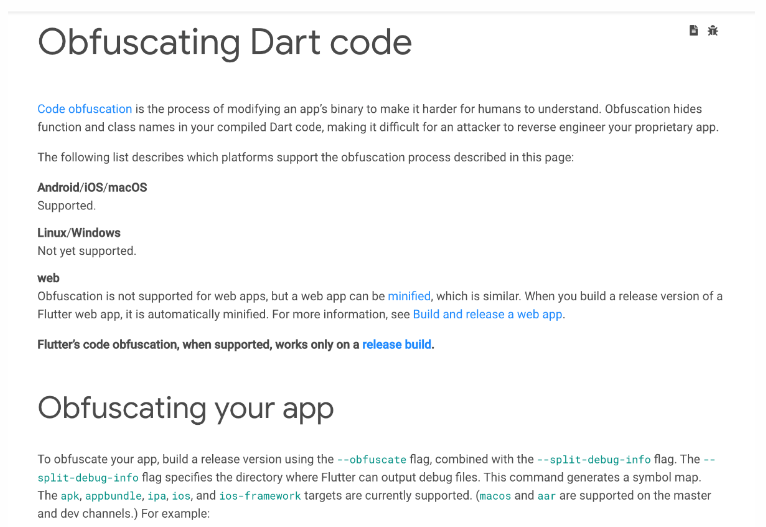The width and height of the screenshot is (766, 527).
Task: Click the ipa target code text
Action: pyautogui.click(x=157, y=496)
